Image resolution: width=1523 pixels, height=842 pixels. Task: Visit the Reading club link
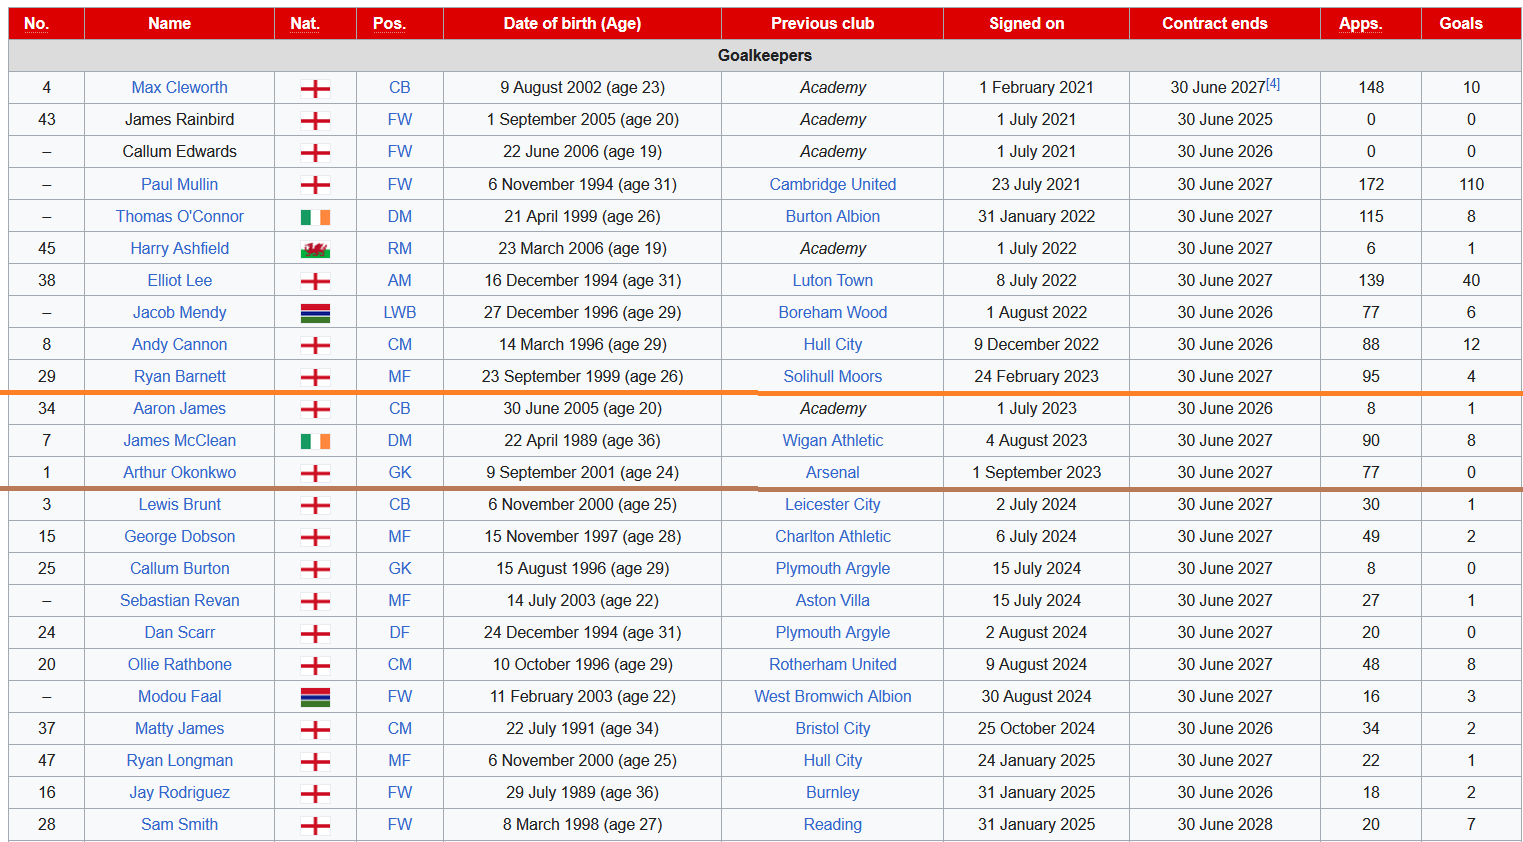tap(833, 824)
